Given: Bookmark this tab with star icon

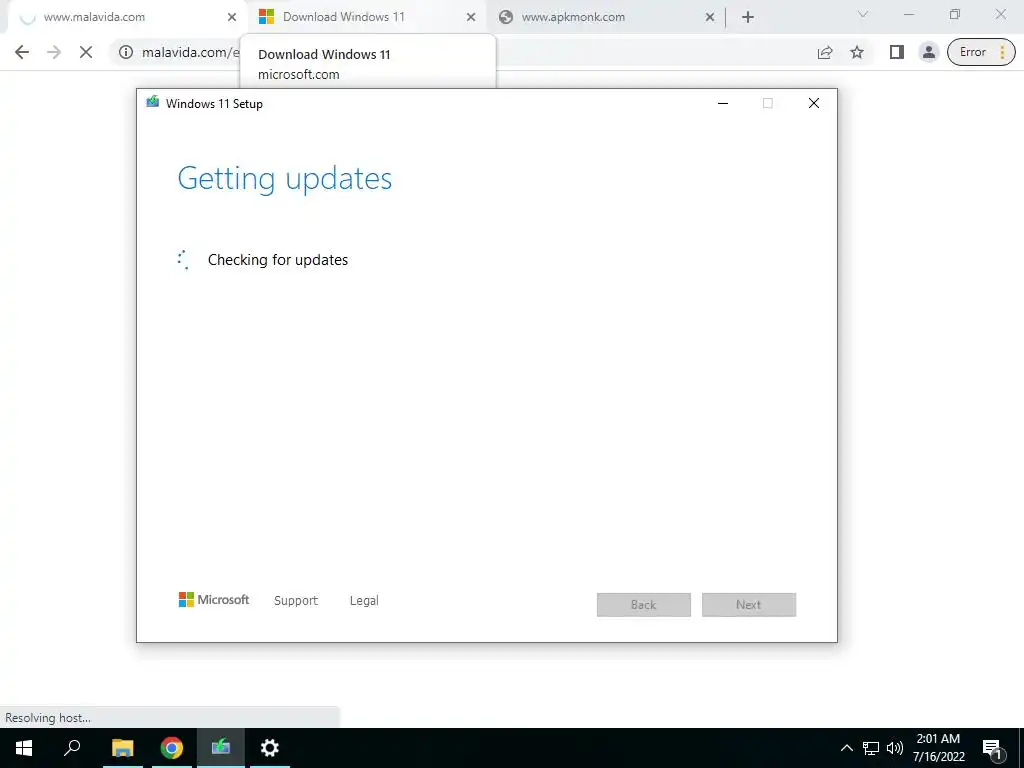Looking at the screenshot, I should (x=857, y=52).
